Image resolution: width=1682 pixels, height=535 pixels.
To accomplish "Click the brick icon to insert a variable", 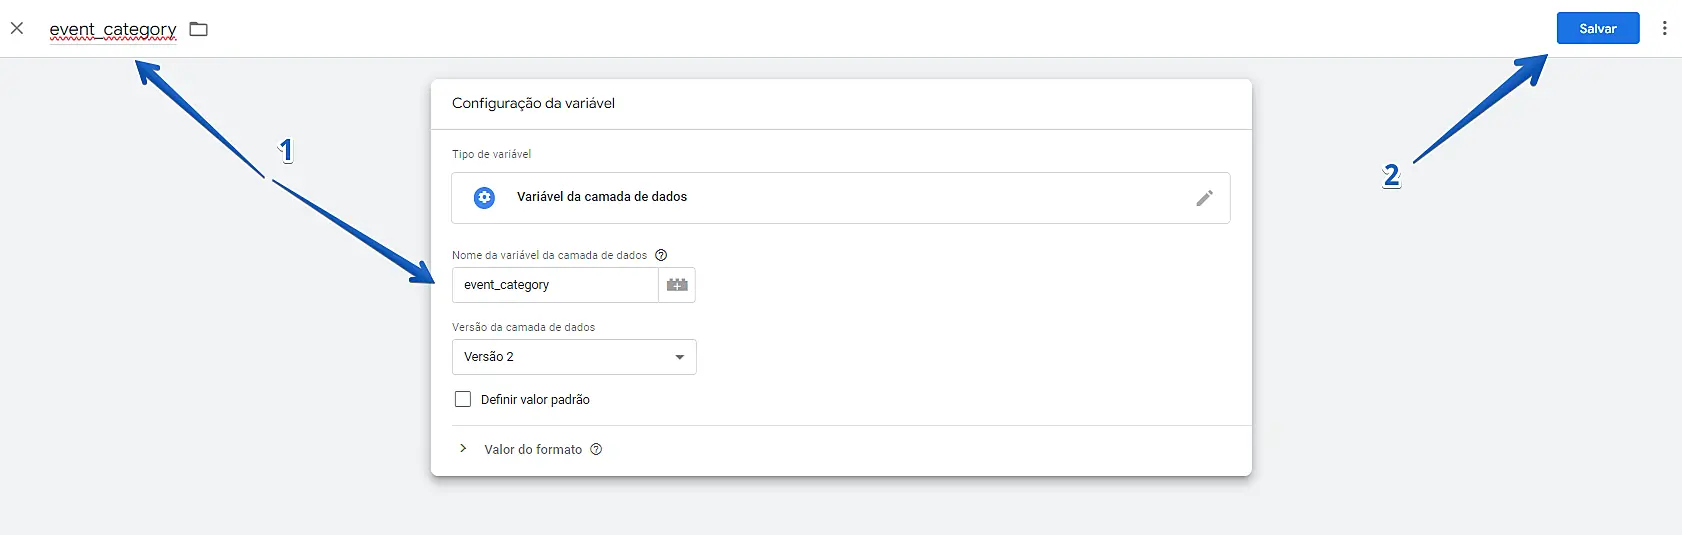I will (x=677, y=285).
